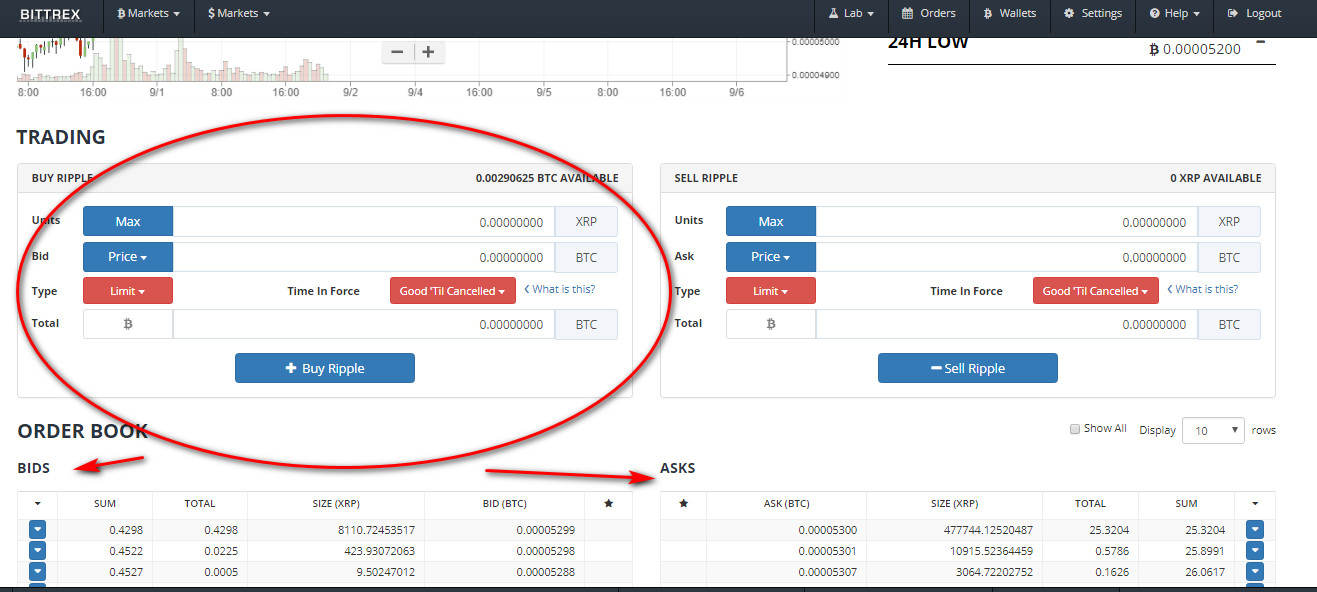This screenshot has height=592, width=1317.
Task: Click the Bid price input field
Action: (x=364, y=257)
